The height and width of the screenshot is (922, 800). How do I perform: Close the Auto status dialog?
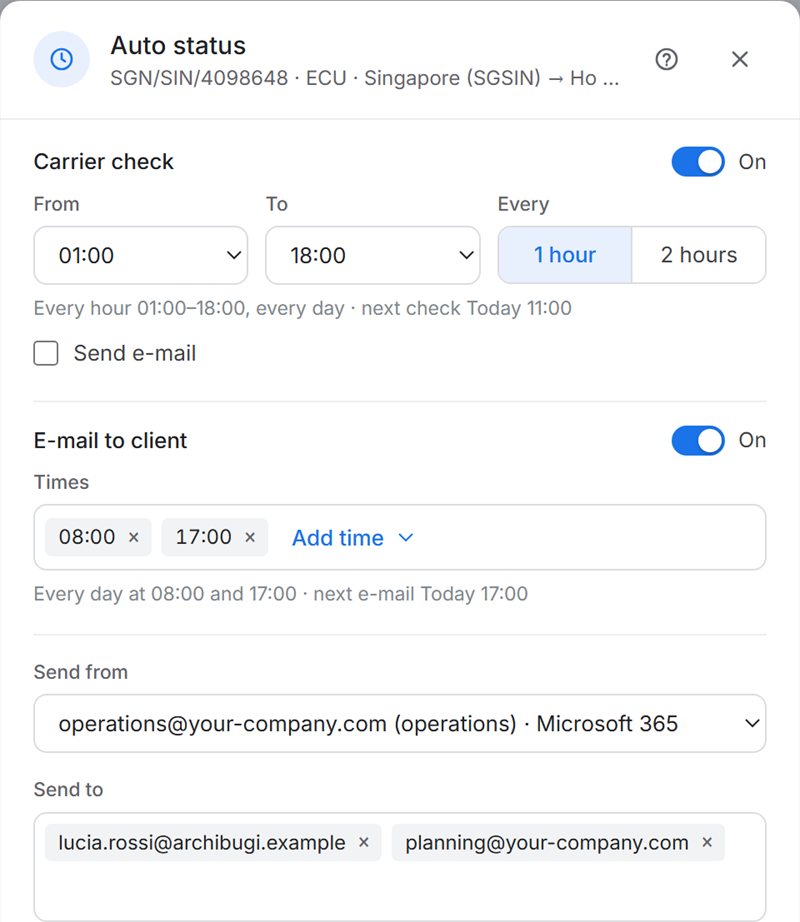coord(739,59)
